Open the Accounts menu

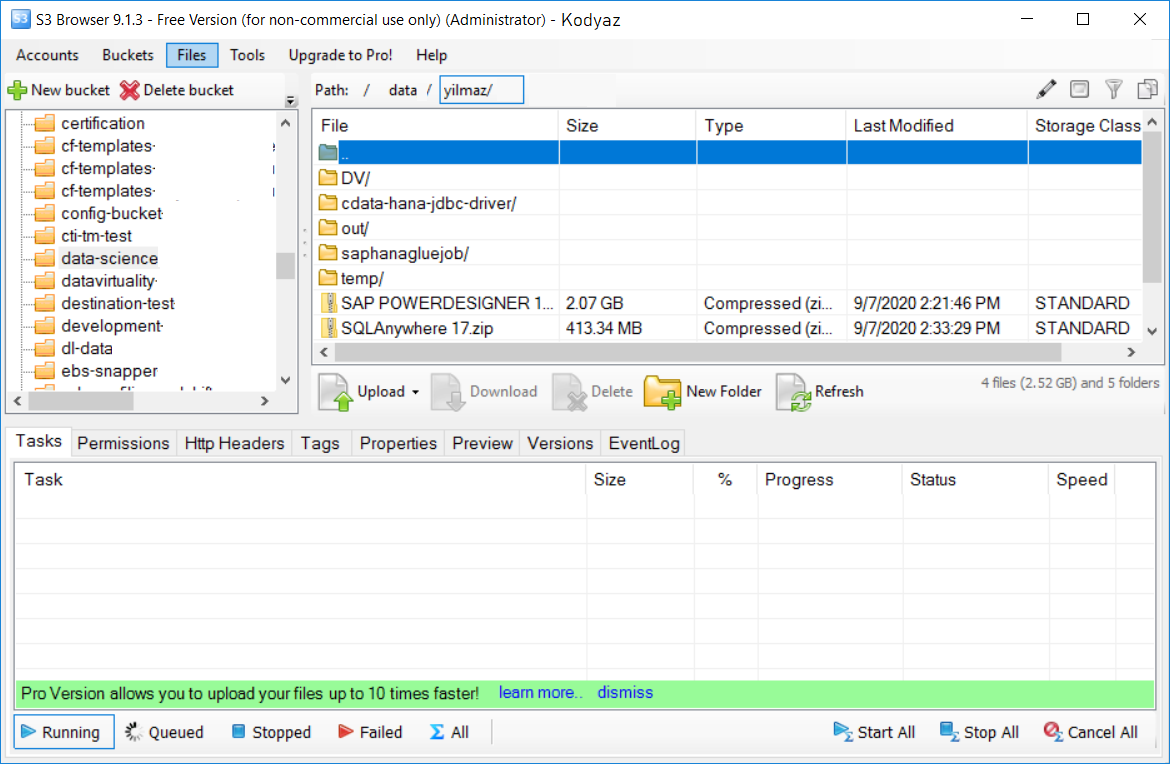pos(47,55)
